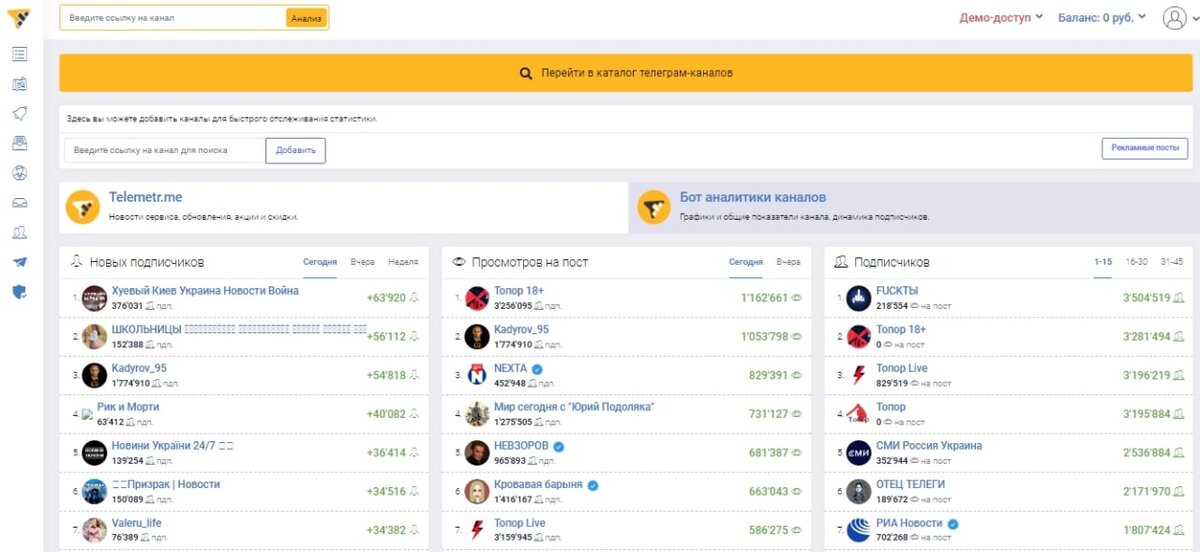This screenshot has height=552, width=1200.
Task: Click the 1'162'661 views value
Action: click(x=764, y=298)
